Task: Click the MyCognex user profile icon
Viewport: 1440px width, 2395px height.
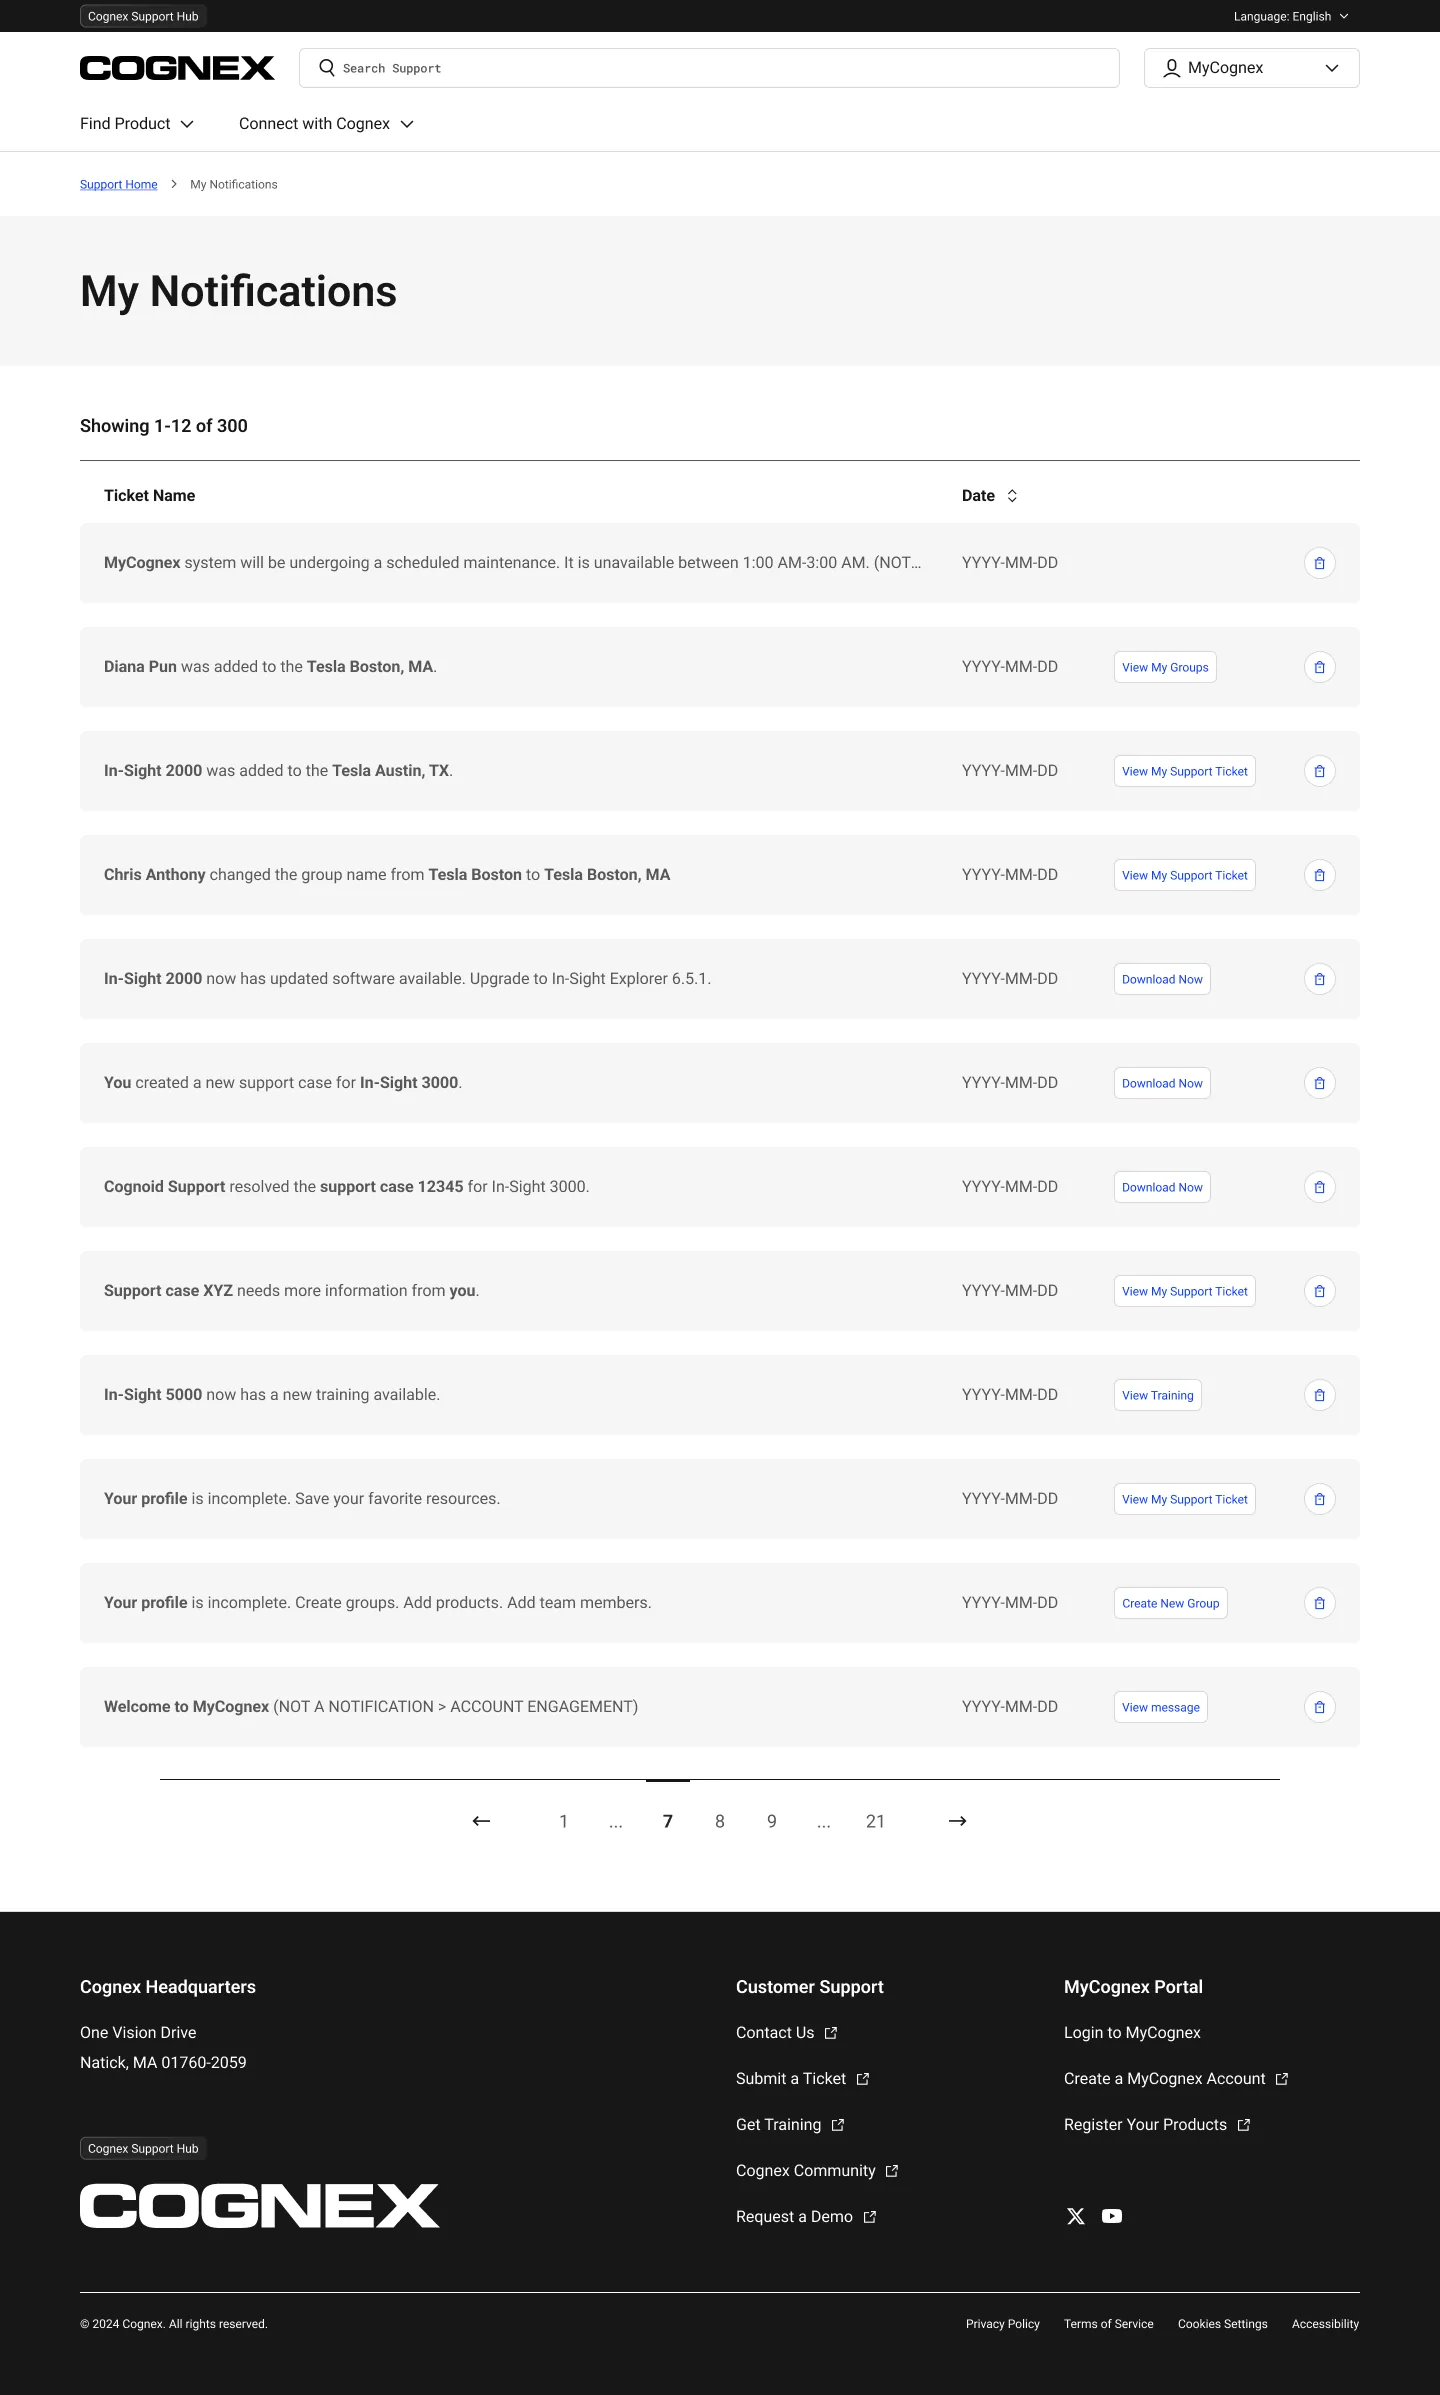Action: (1171, 68)
